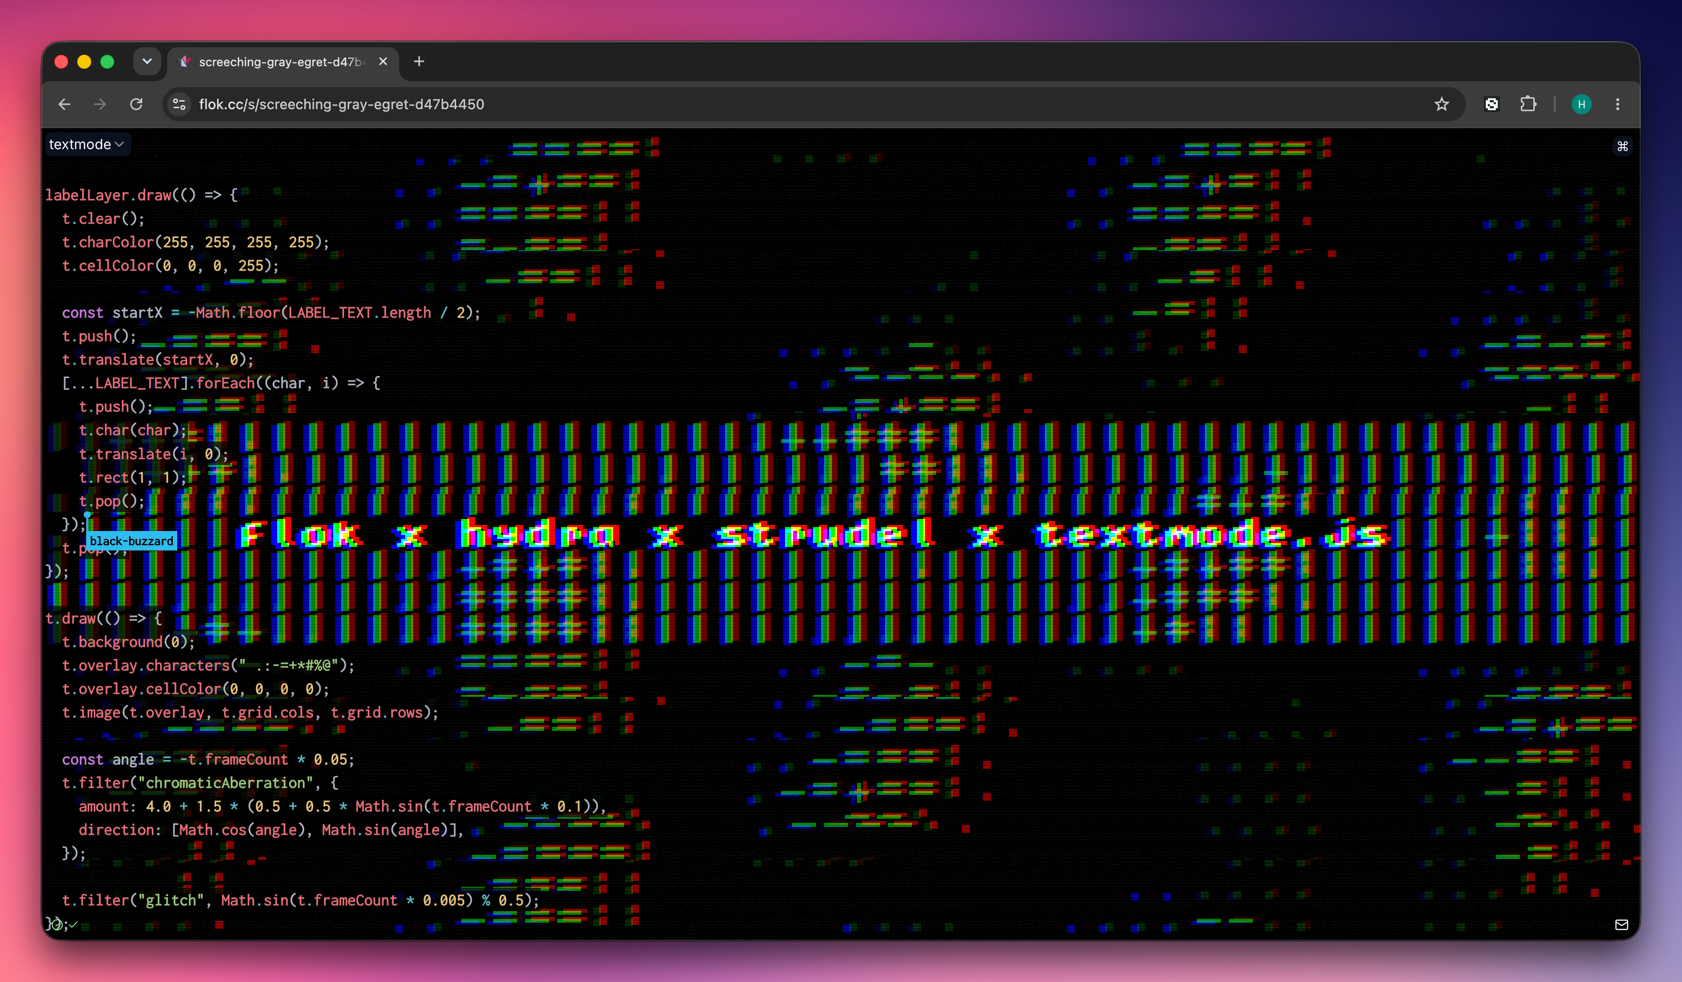This screenshot has width=1682, height=982.
Task: Open Chrome's three-dot menu
Action: [x=1618, y=104]
